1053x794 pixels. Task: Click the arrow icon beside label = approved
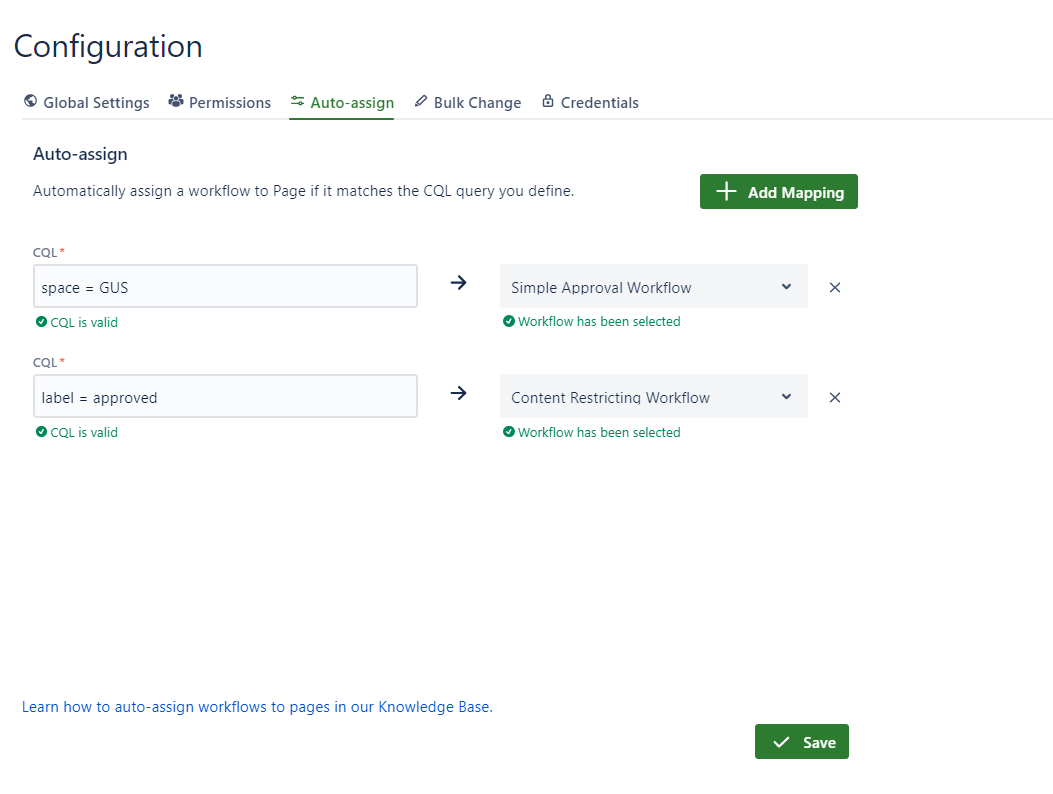(459, 393)
